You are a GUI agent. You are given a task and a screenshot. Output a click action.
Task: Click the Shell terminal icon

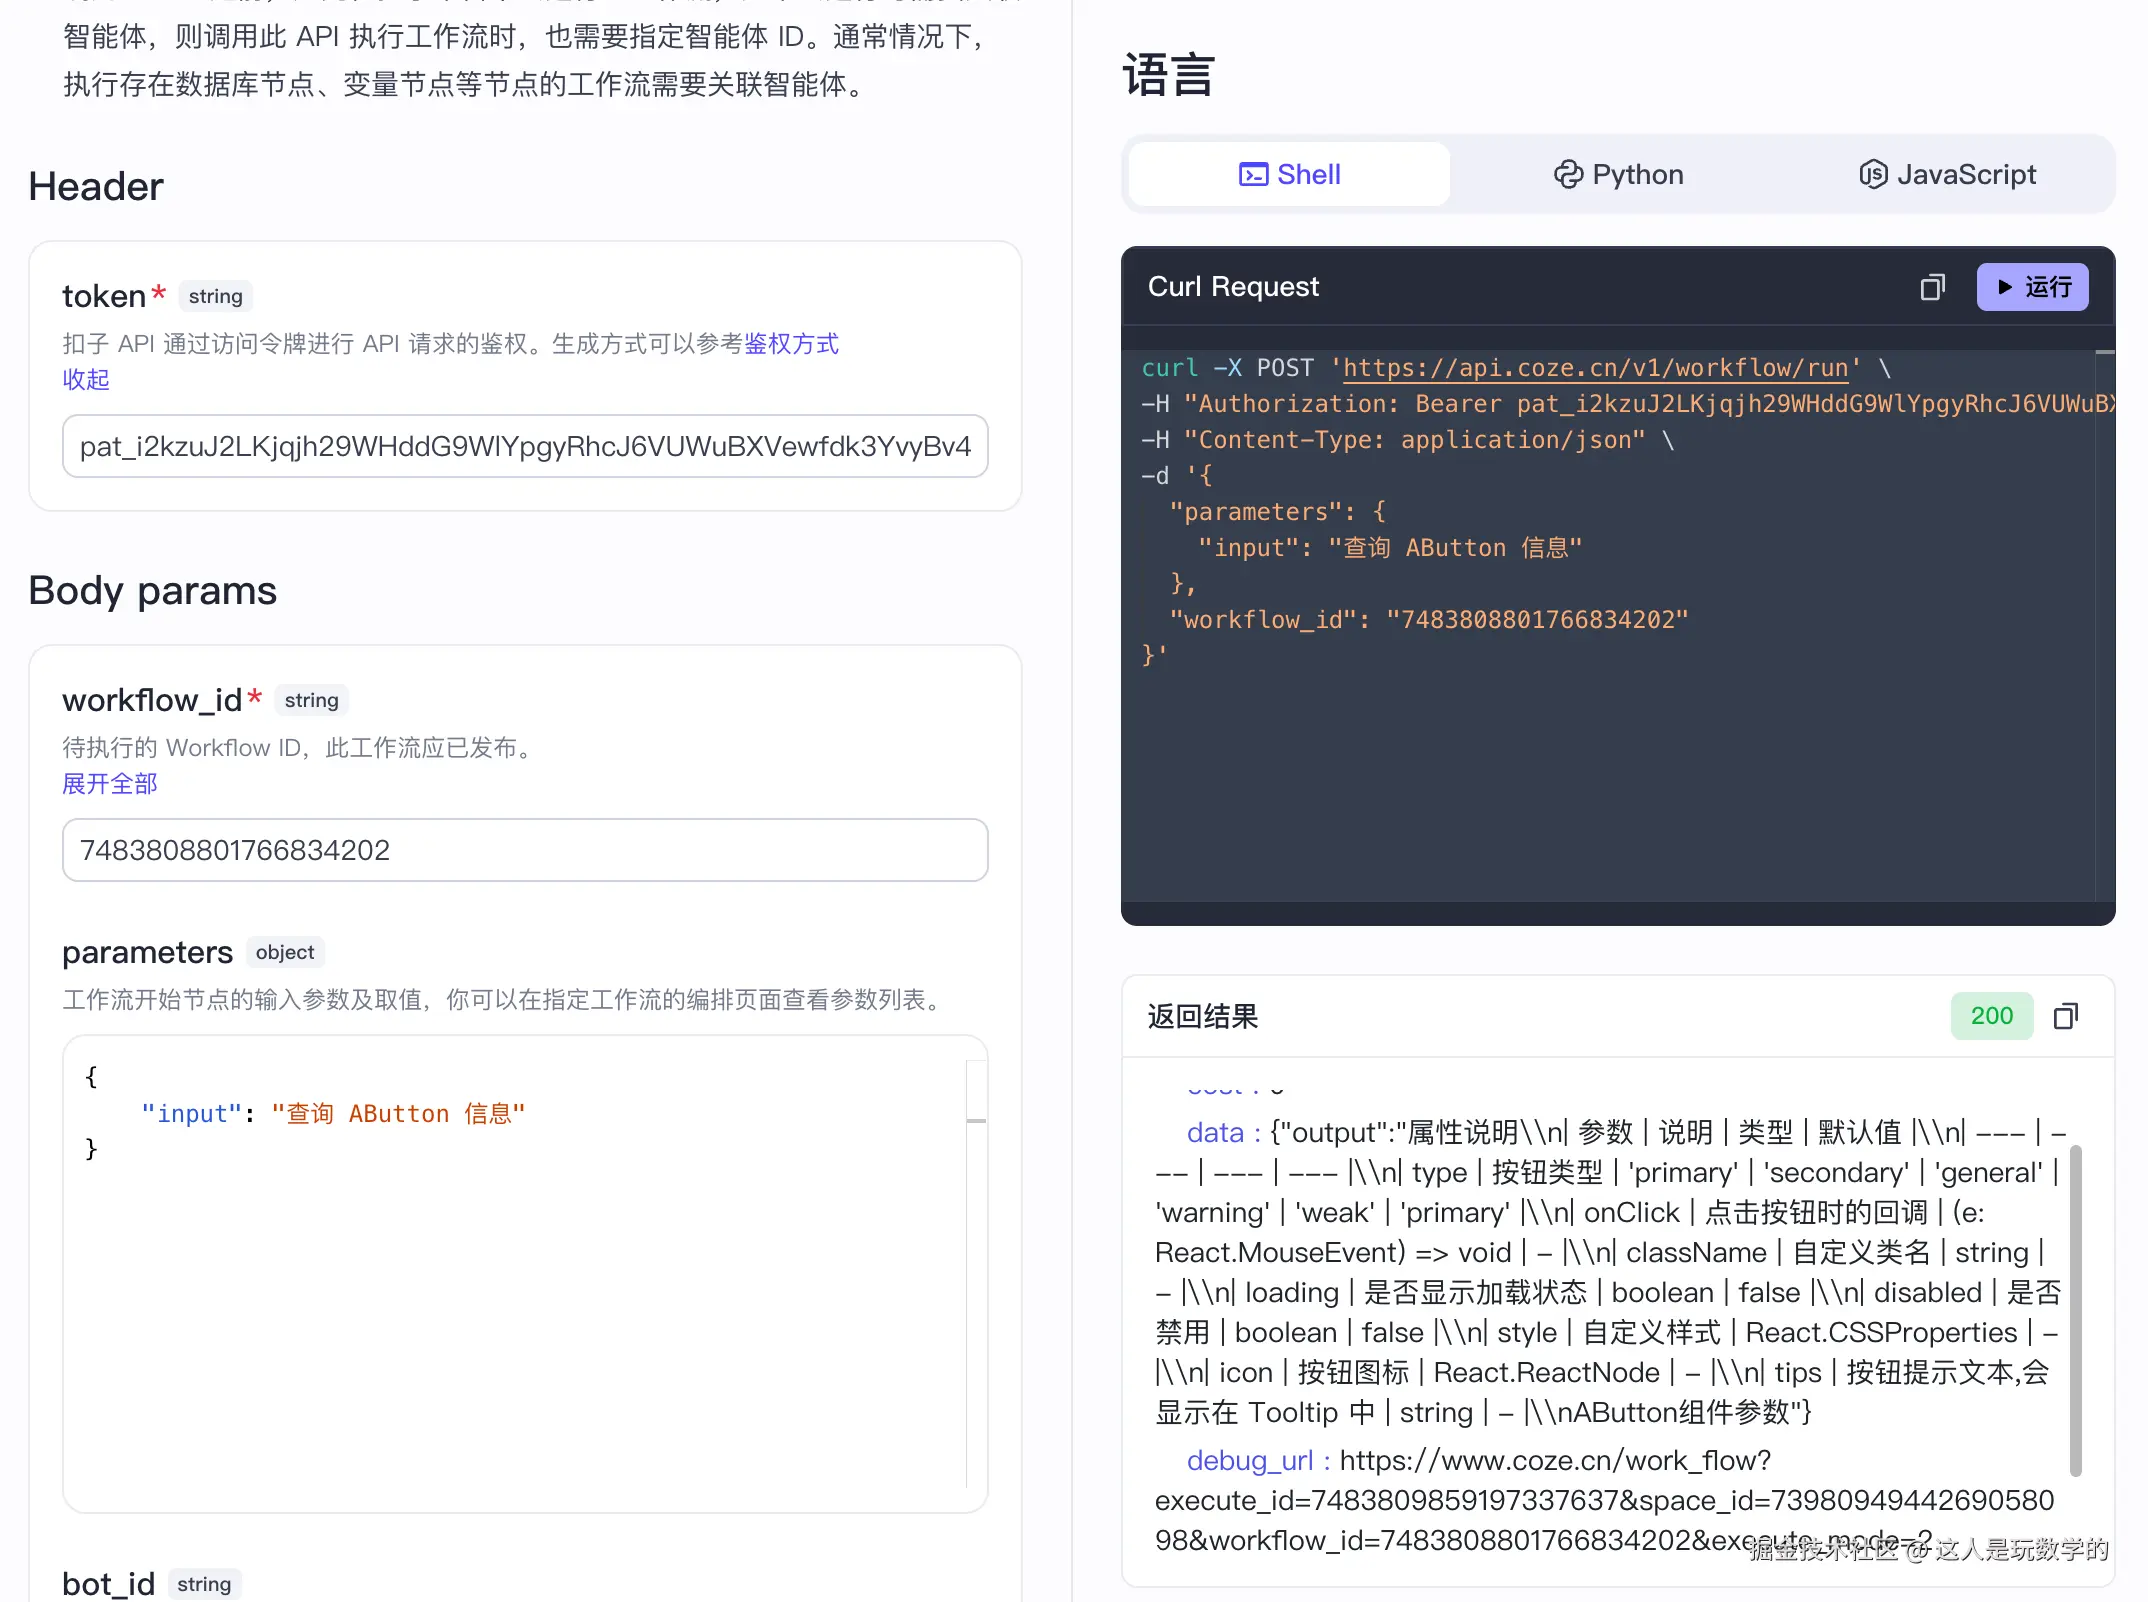tap(1253, 175)
